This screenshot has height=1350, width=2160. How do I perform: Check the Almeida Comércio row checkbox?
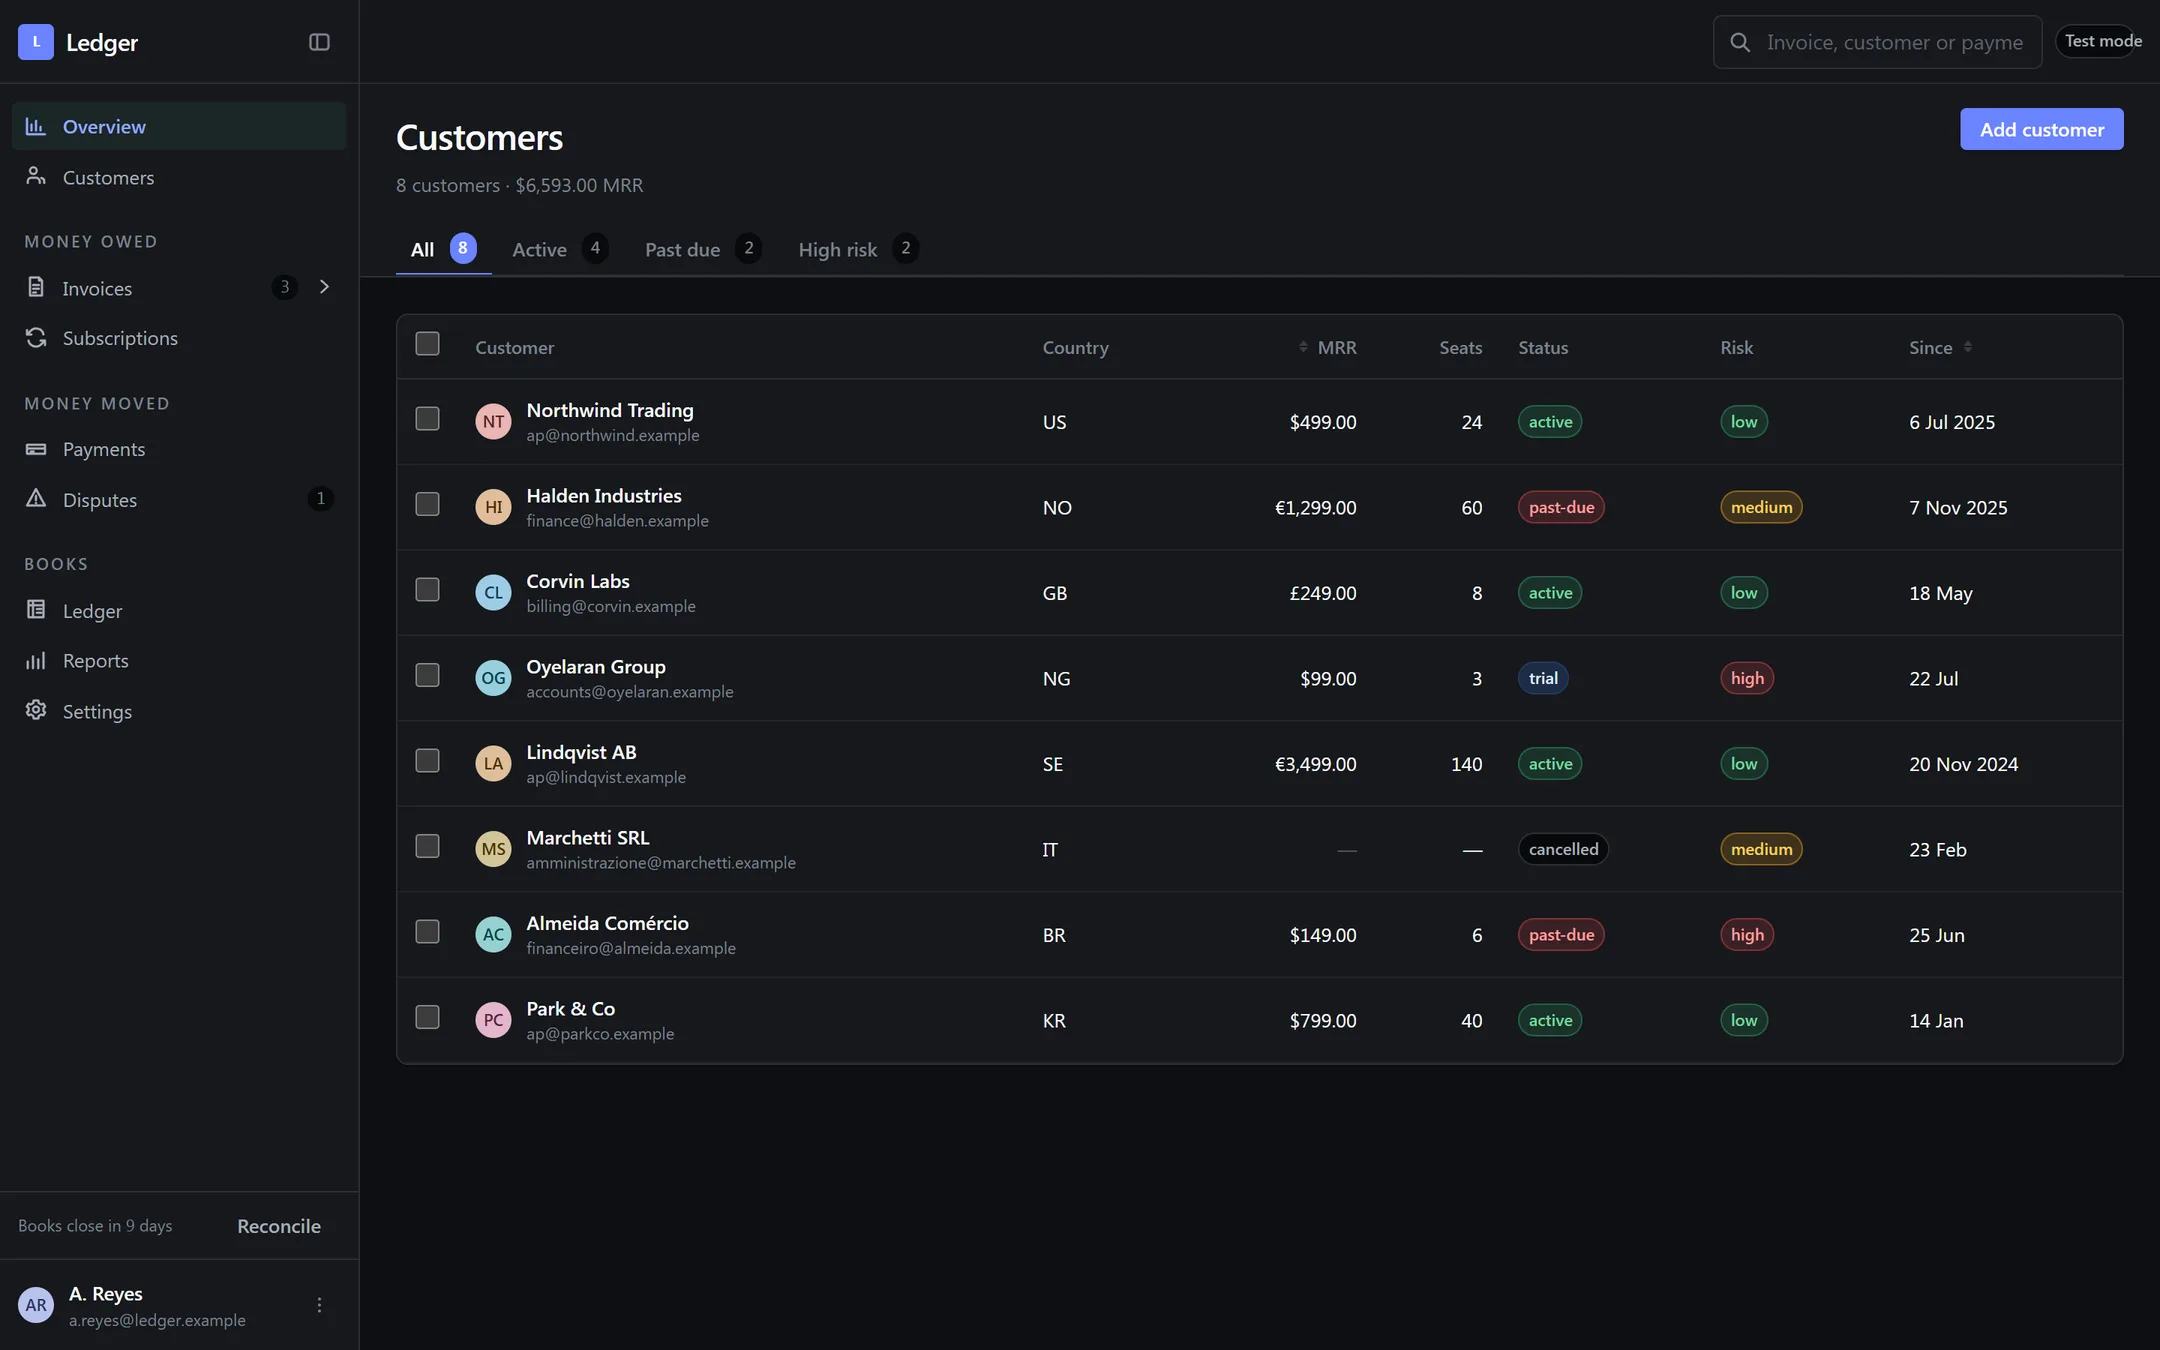pos(427,932)
